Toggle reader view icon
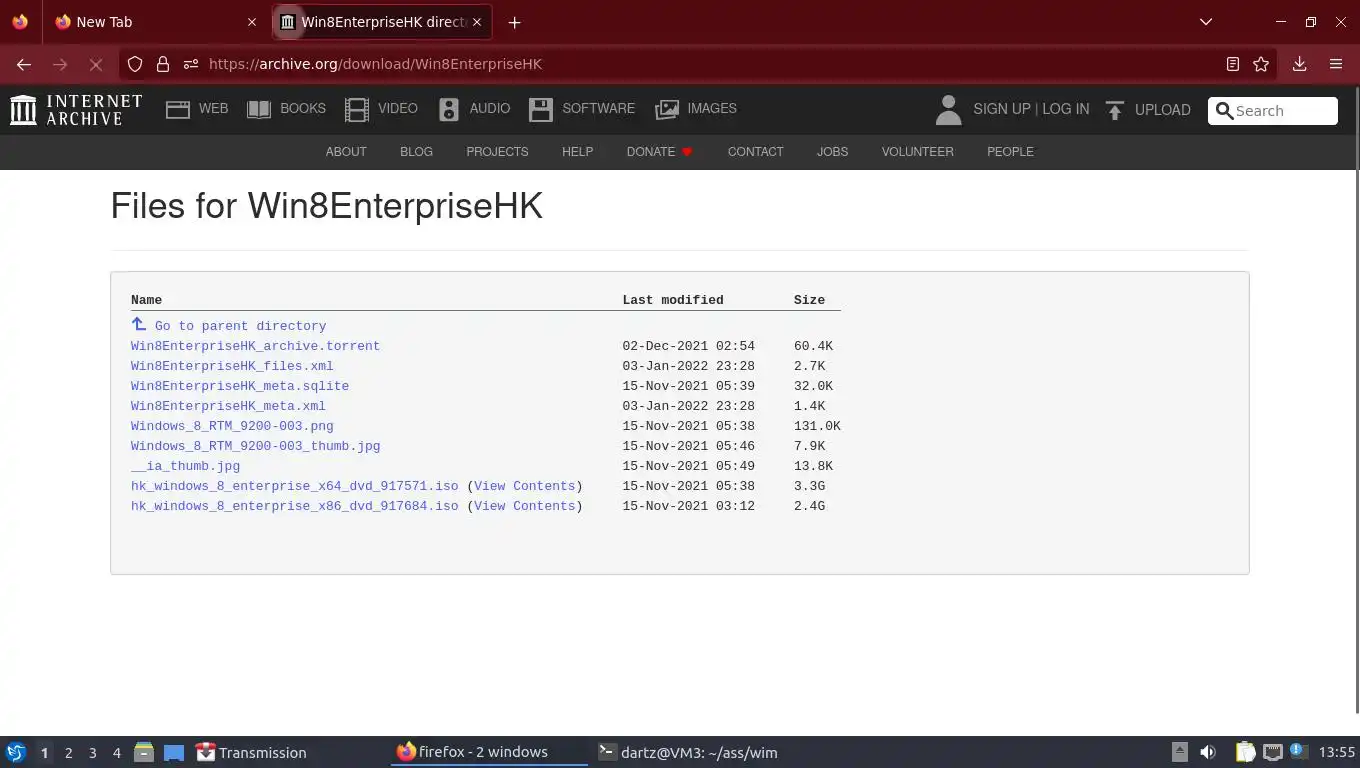Viewport: 1360px width, 768px height. point(1233,64)
